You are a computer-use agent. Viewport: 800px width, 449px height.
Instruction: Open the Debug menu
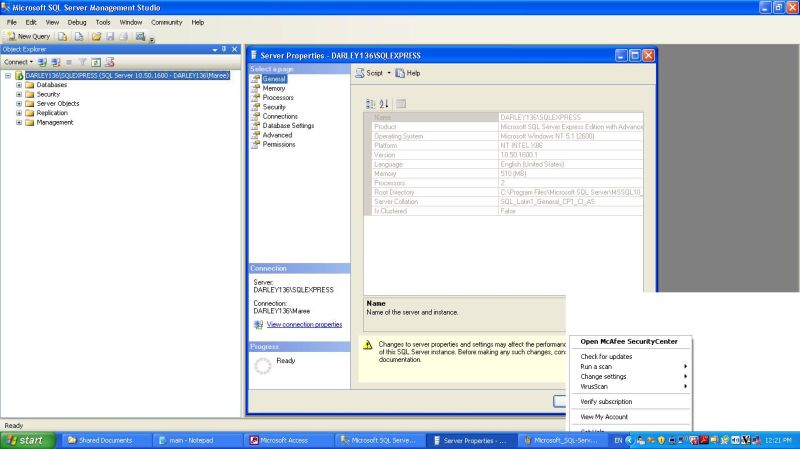(77, 22)
